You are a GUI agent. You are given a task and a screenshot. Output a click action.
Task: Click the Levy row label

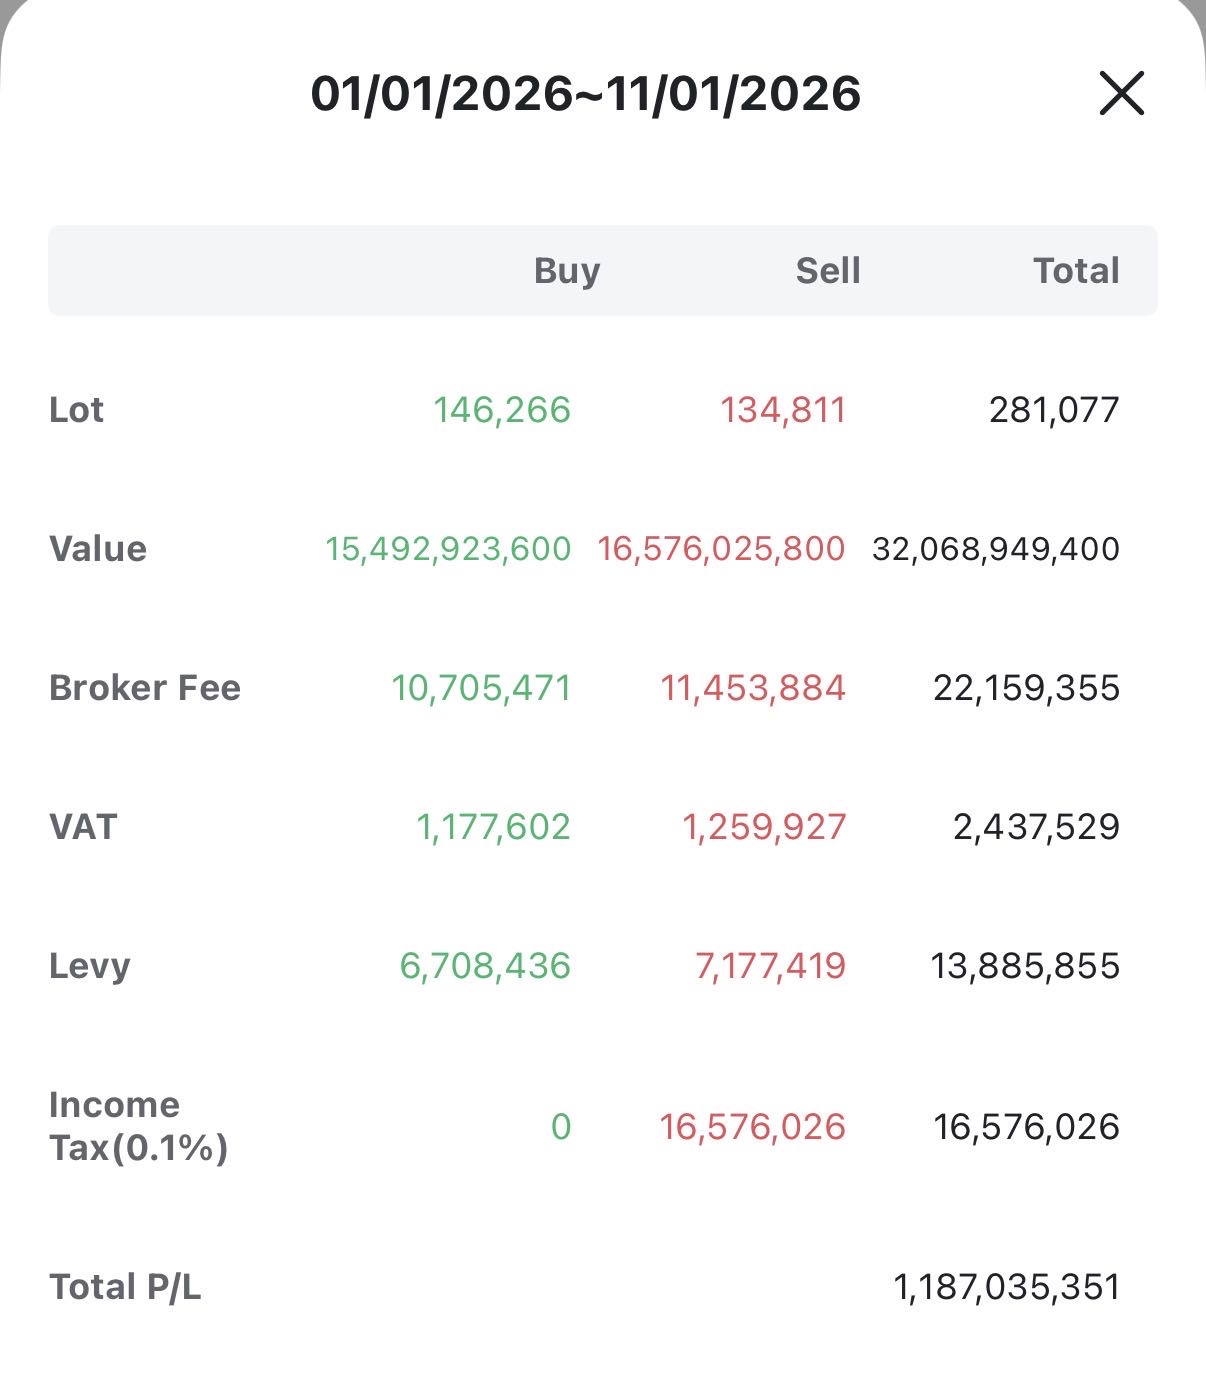[90, 966]
